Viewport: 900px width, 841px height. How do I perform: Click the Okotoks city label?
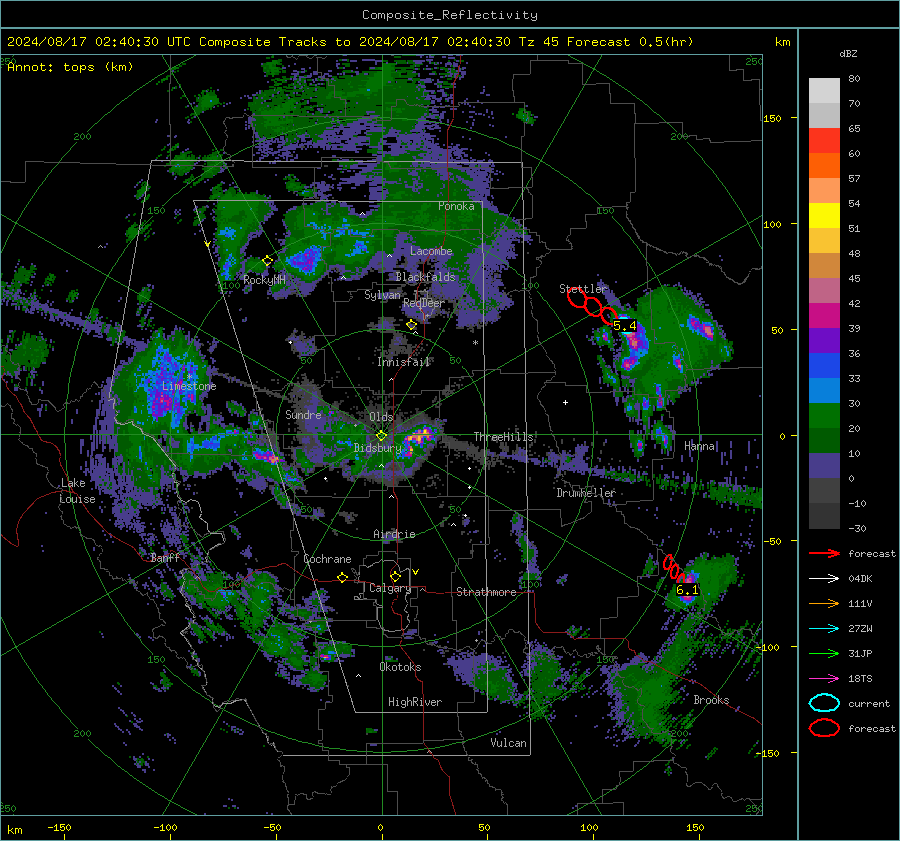400,667
